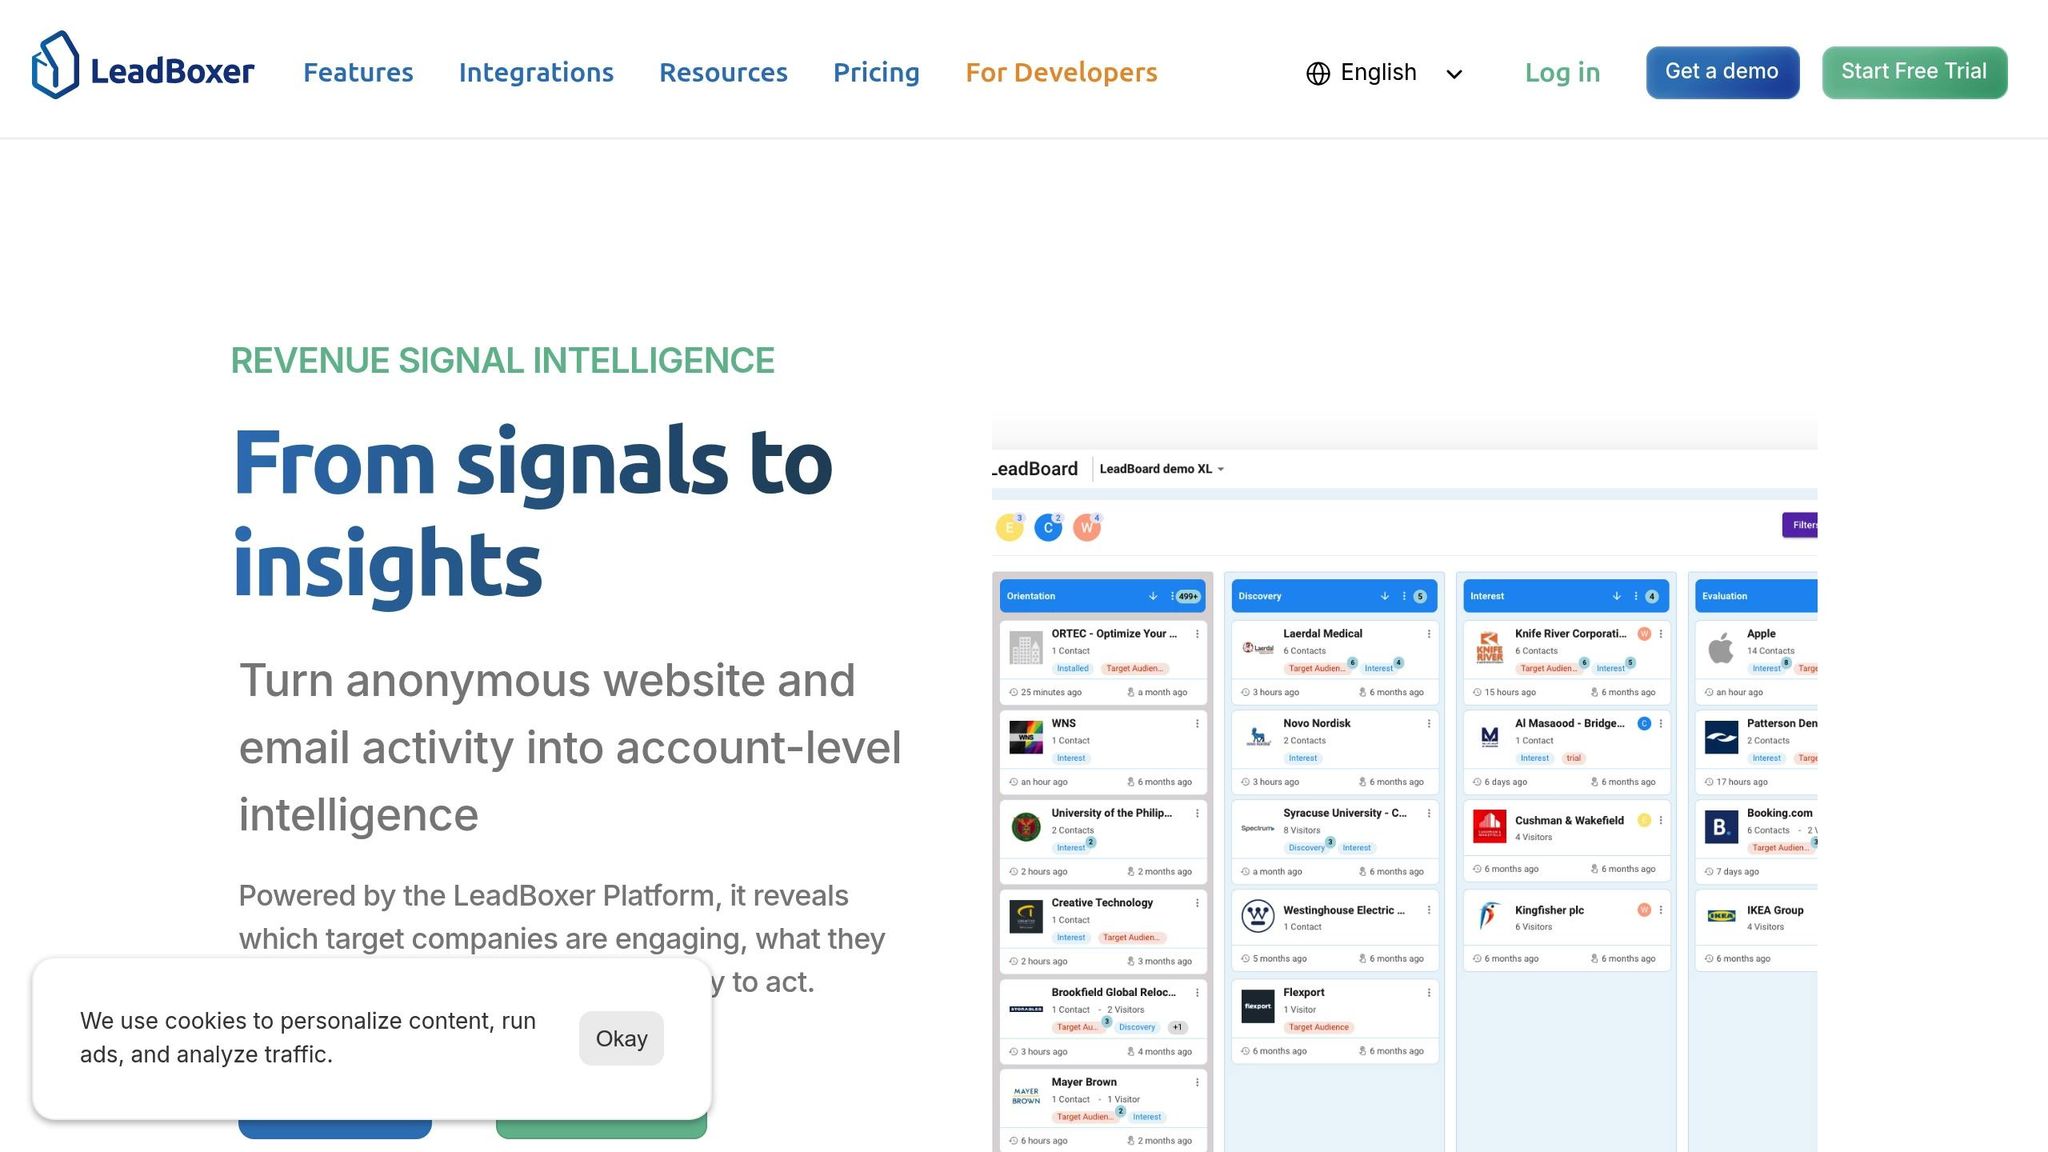The width and height of the screenshot is (2048, 1152).
Task: Click the globe language icon
Action: click(1318, 74)
